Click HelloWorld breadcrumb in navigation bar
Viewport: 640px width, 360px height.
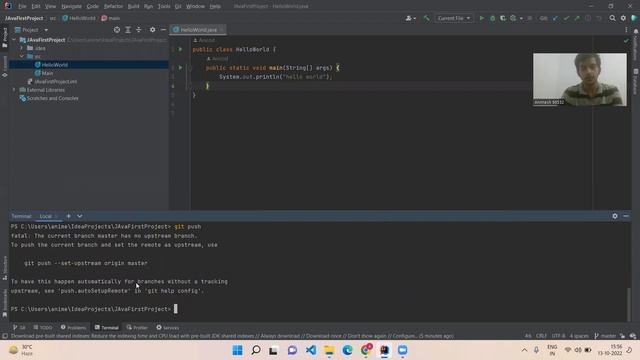(79, 18)
